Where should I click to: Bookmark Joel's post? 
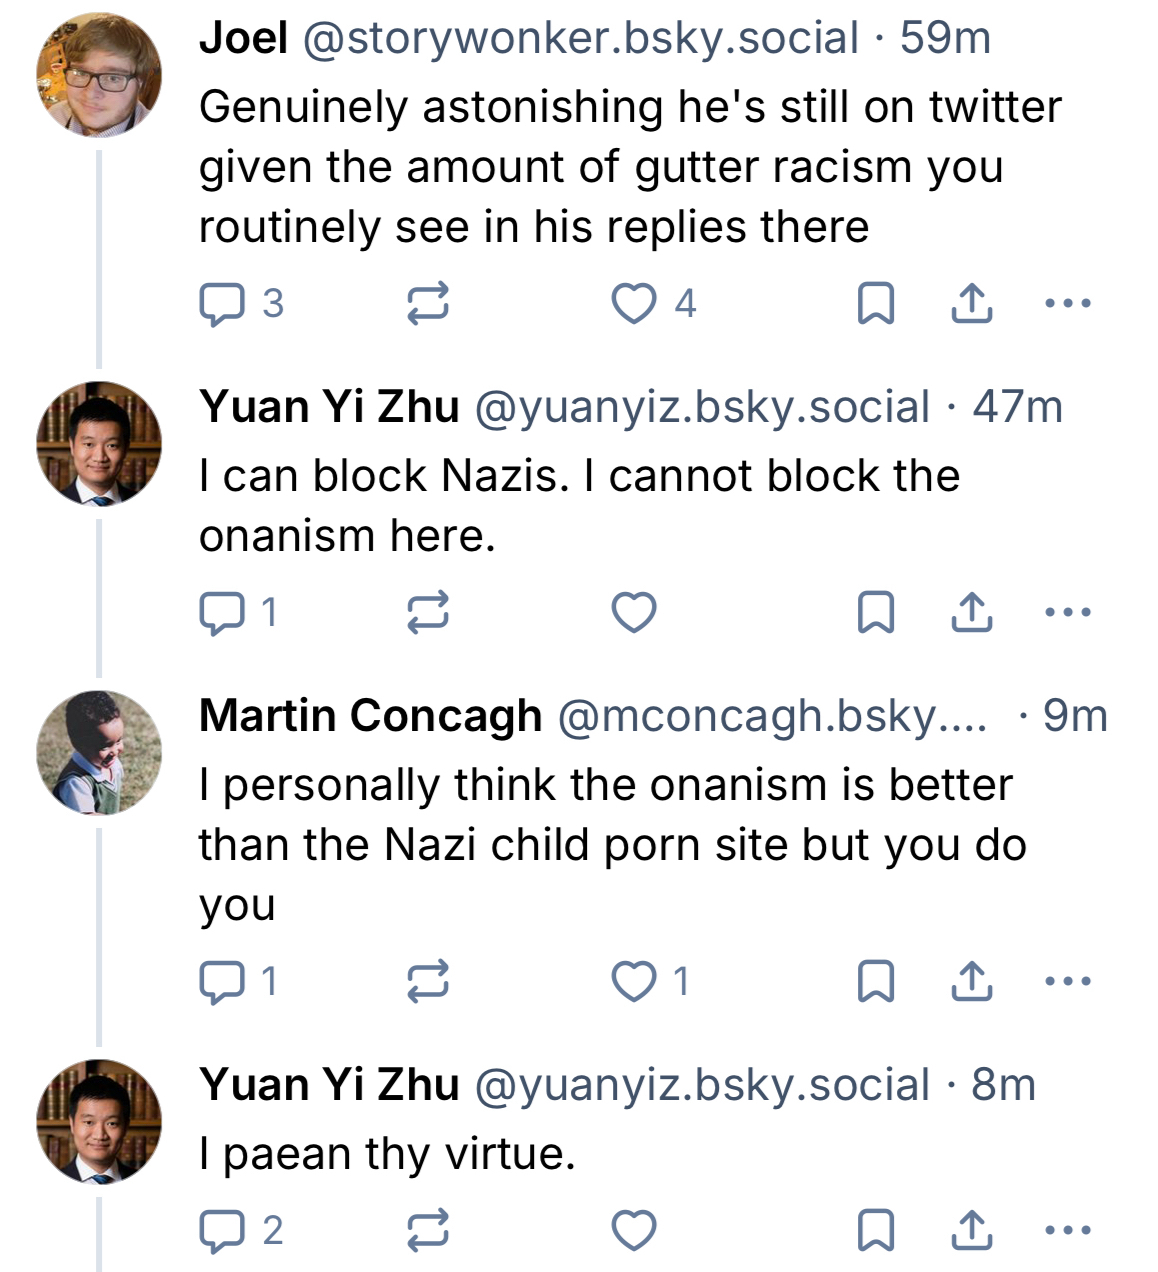(x=876, y=304)
